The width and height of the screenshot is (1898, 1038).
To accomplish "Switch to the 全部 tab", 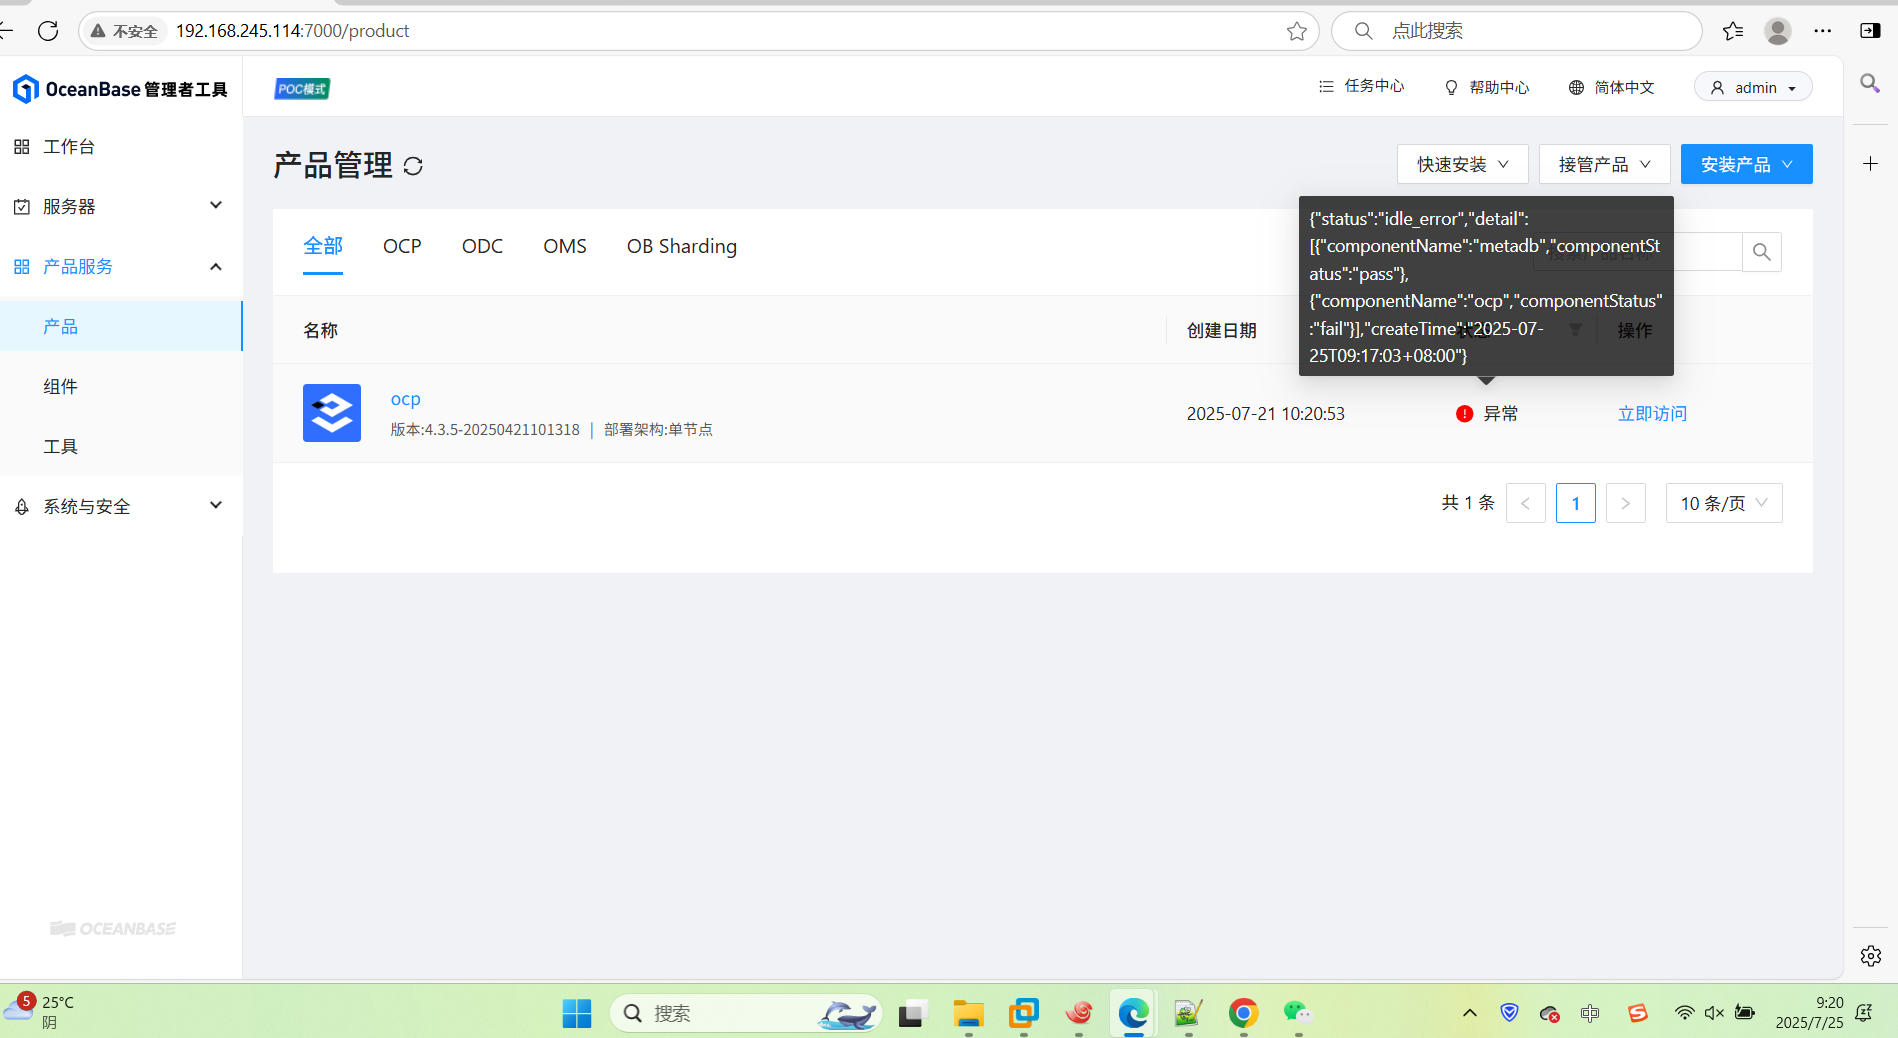I will coord(323,246).
